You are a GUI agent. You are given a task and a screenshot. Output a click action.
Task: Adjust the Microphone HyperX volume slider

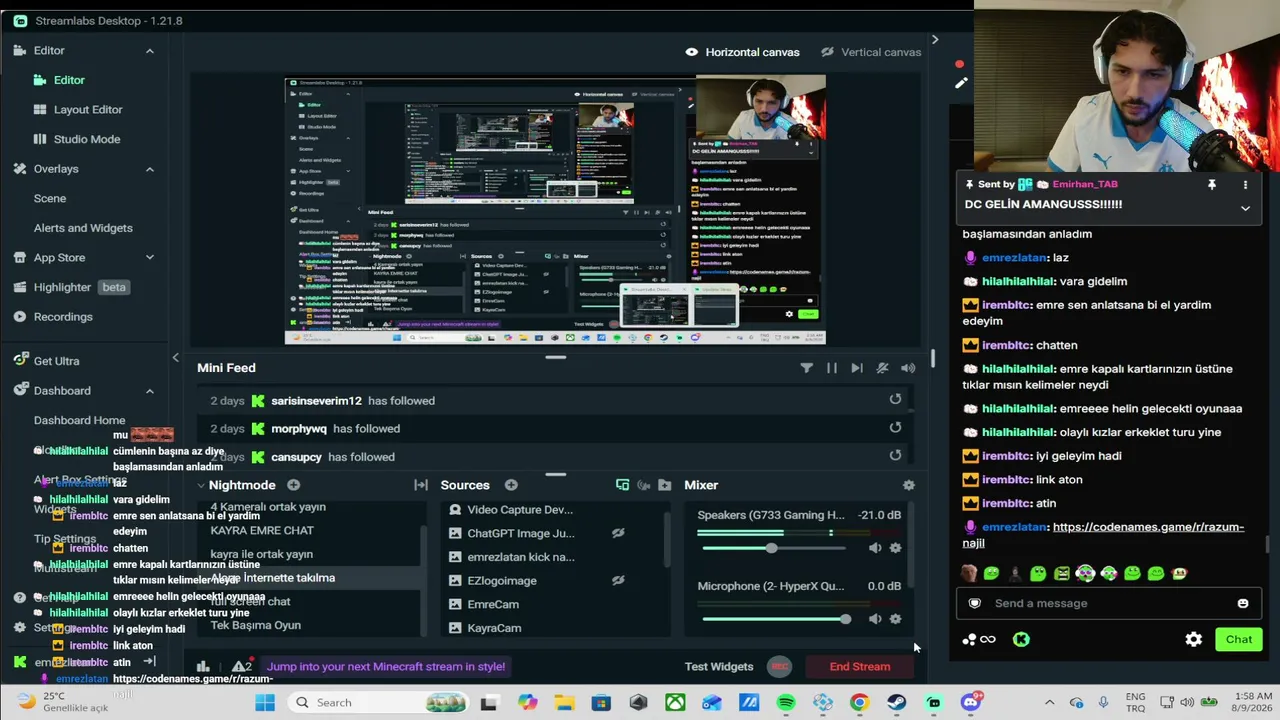point(774,619)
